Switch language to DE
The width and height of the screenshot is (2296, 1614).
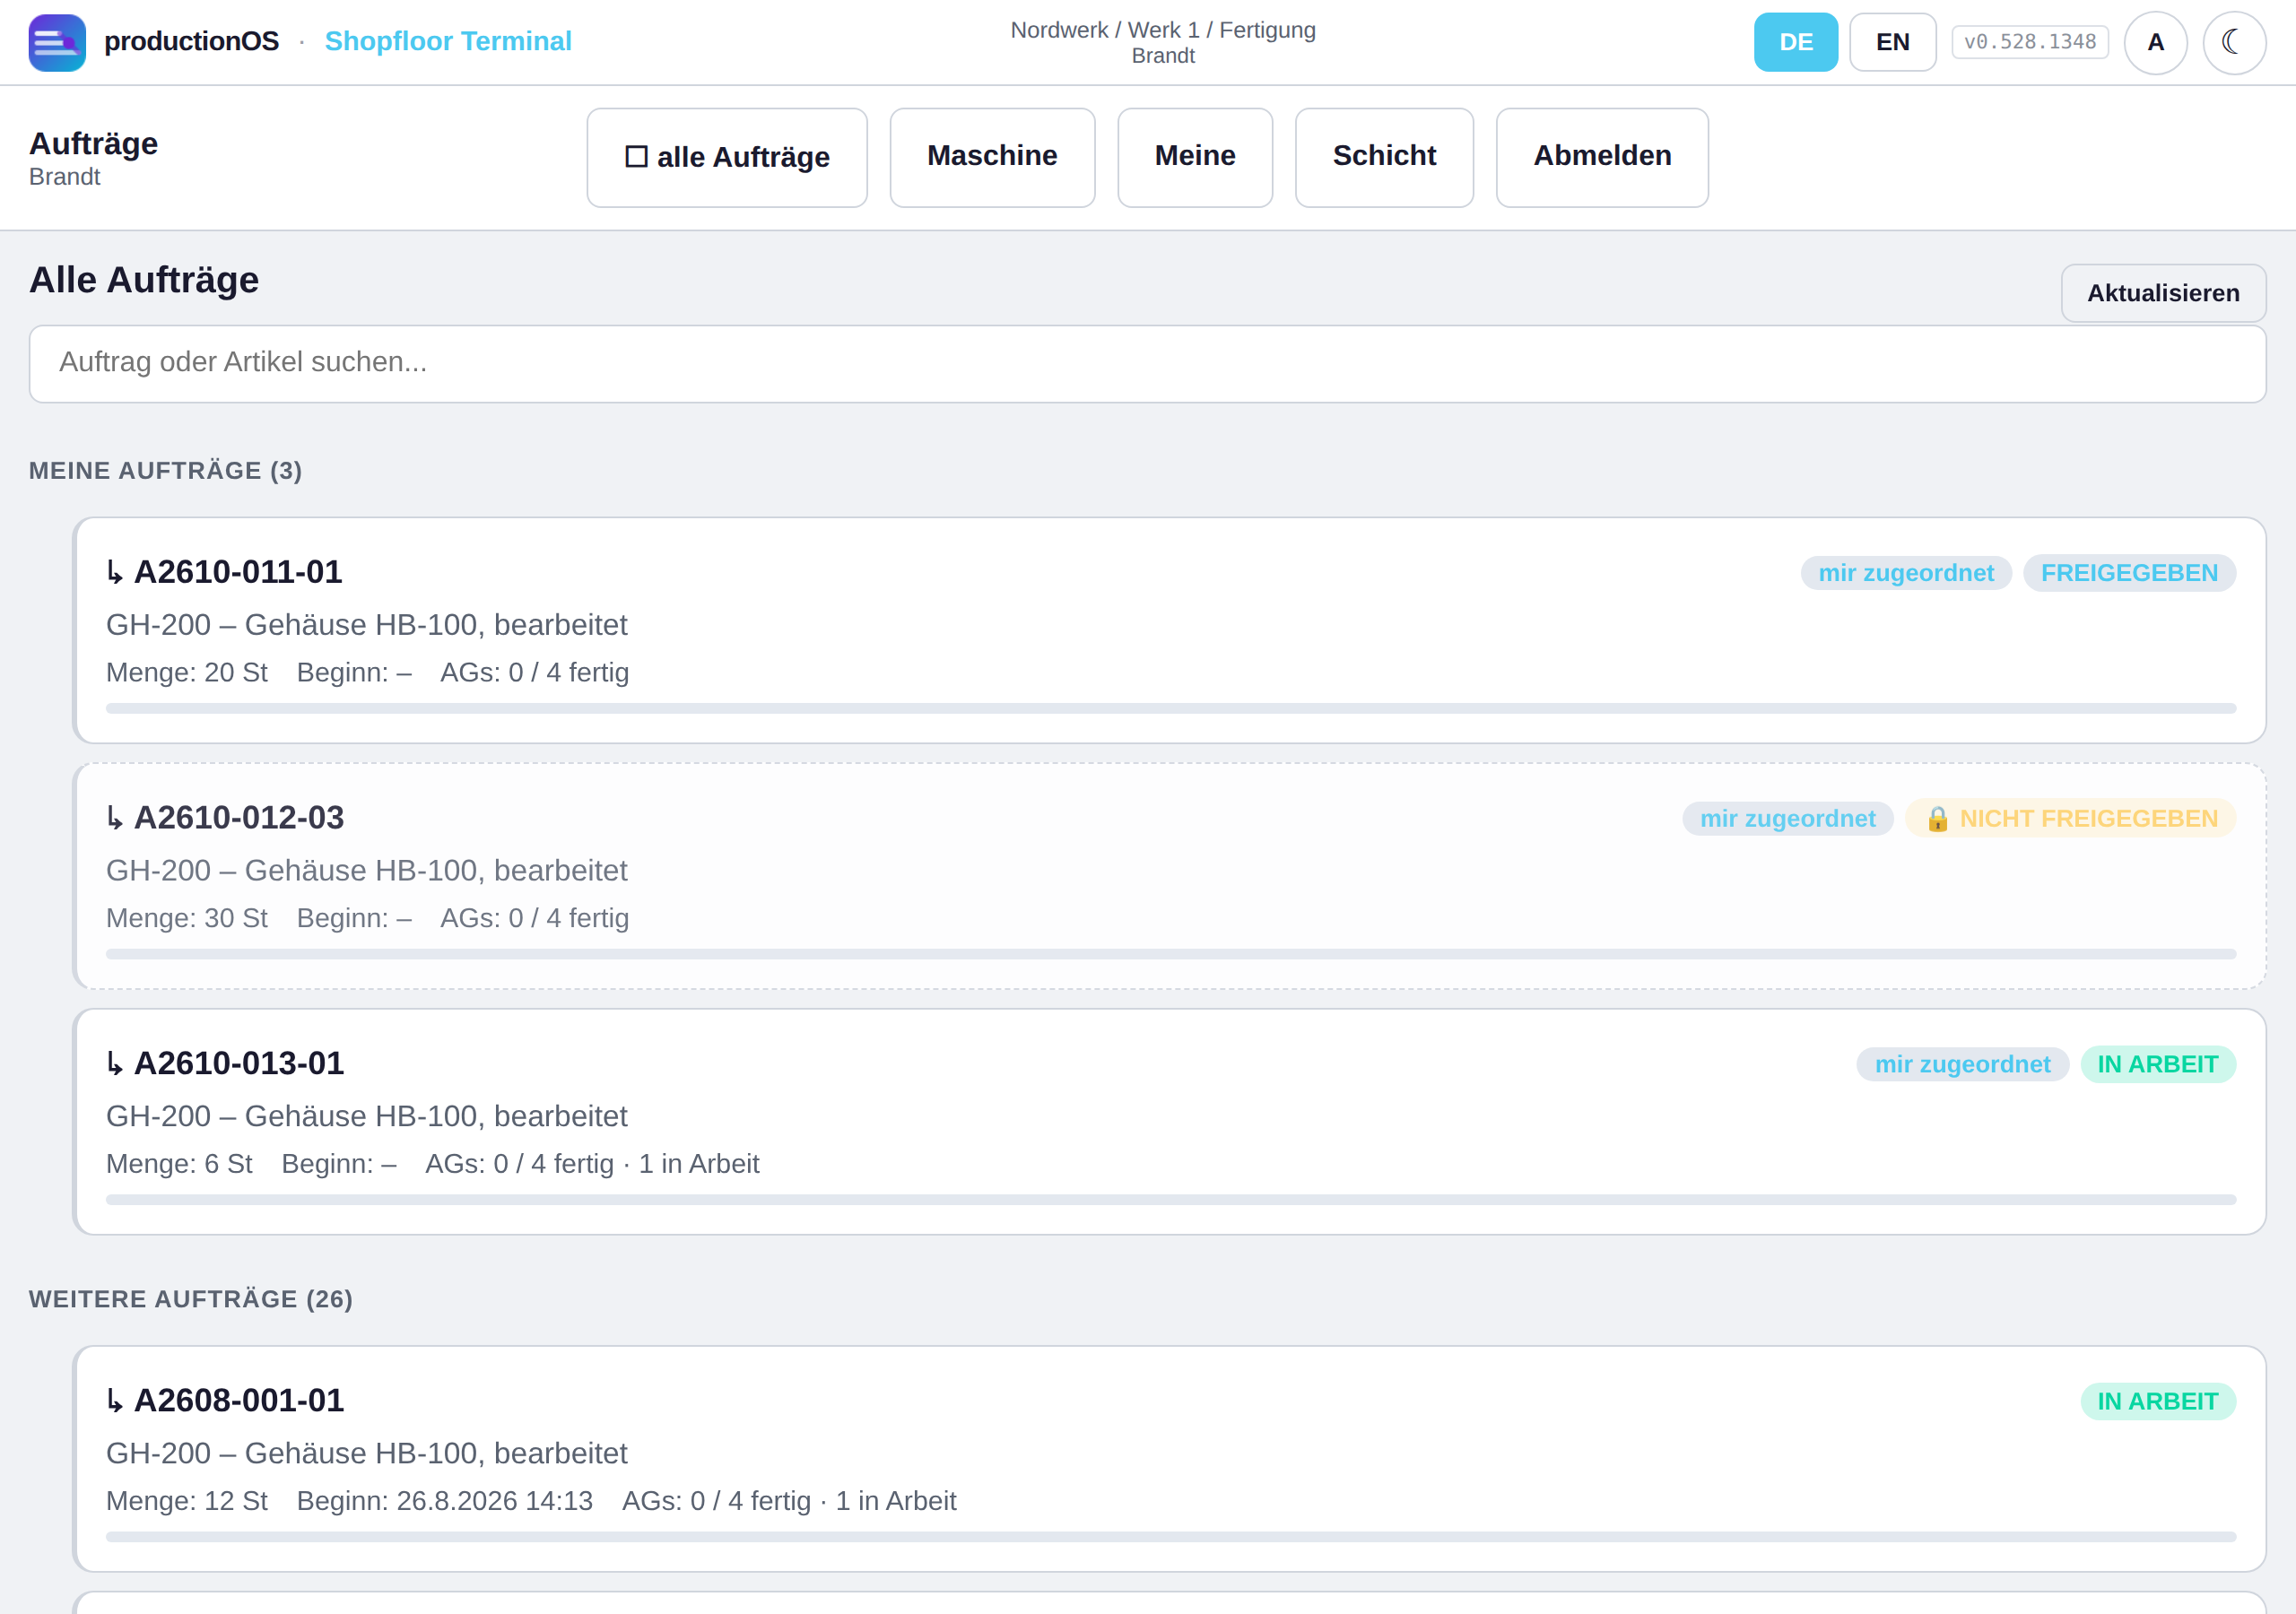[x=1795, y=42]
